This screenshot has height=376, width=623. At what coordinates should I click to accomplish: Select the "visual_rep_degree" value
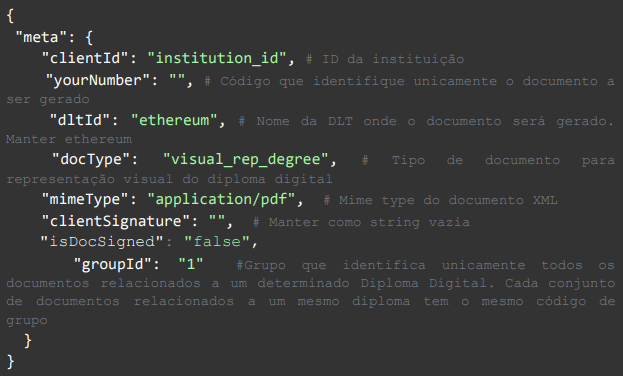coord(246,160)
